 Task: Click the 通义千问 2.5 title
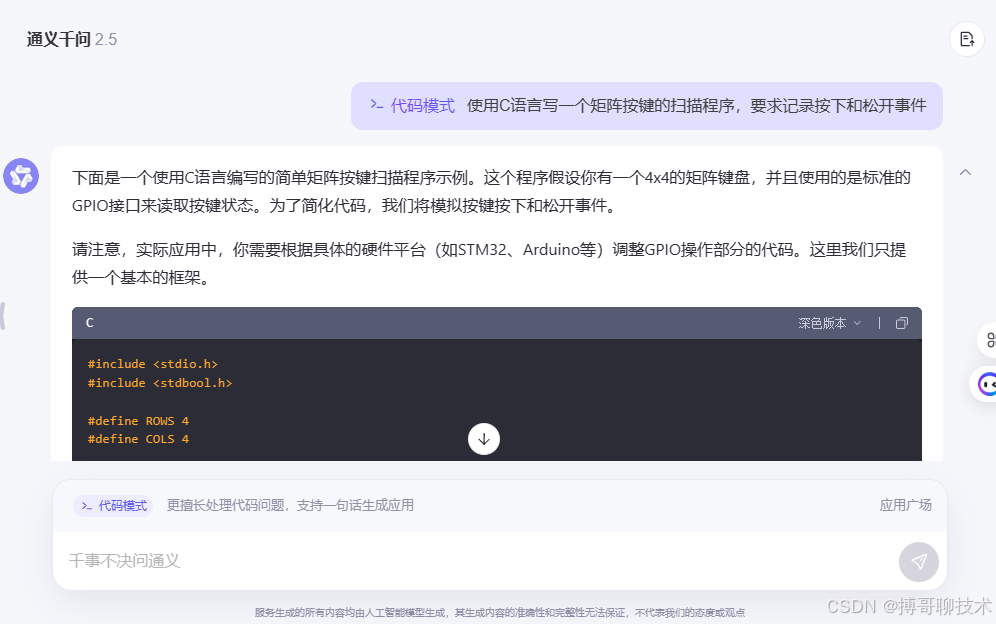[72, 39]
